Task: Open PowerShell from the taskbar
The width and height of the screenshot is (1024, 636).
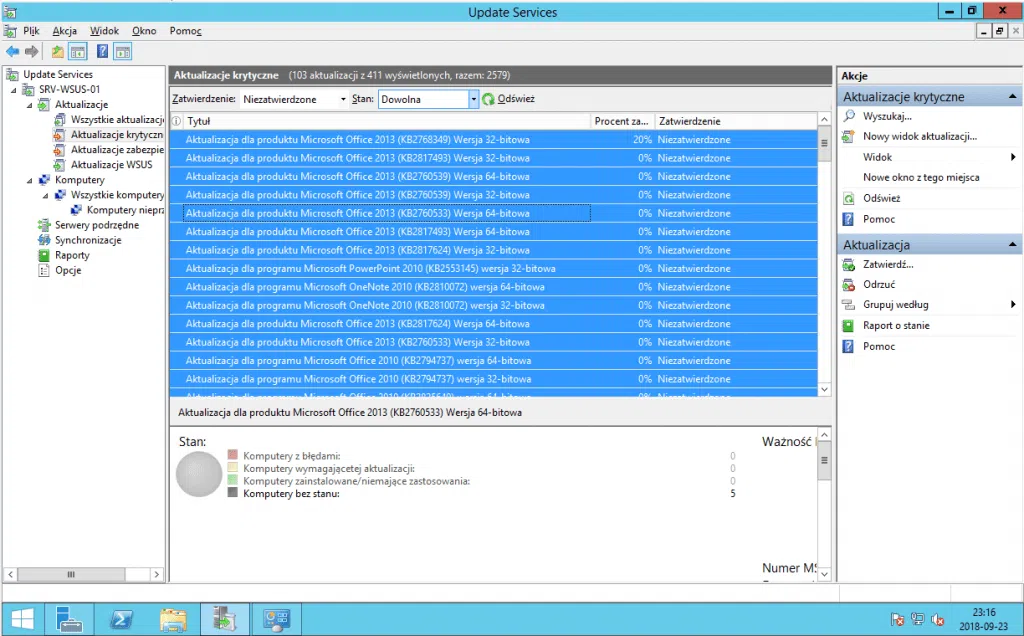Action: [121, 619]
